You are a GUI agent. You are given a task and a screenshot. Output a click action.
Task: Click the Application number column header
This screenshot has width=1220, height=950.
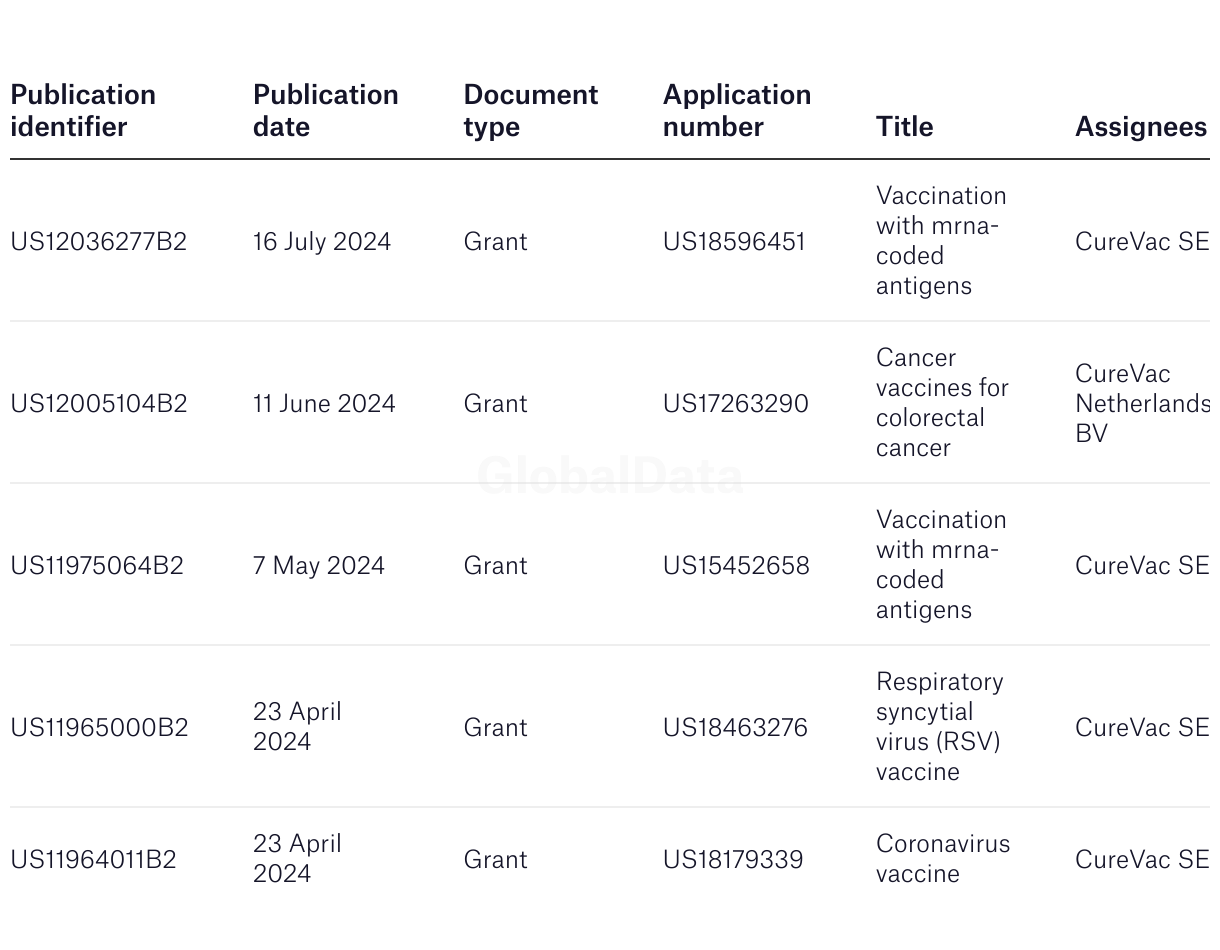click(x=736, y=111)
